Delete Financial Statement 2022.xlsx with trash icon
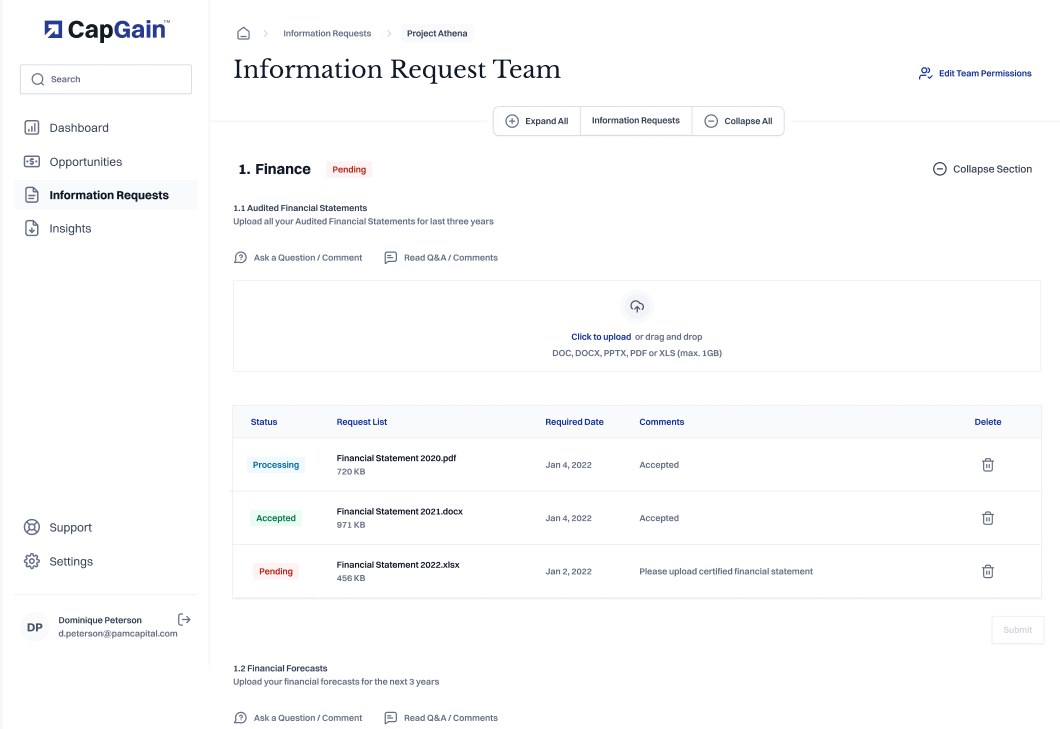Screen dimensions: 1060x729 pyautogui.click(x=987, y=571)
